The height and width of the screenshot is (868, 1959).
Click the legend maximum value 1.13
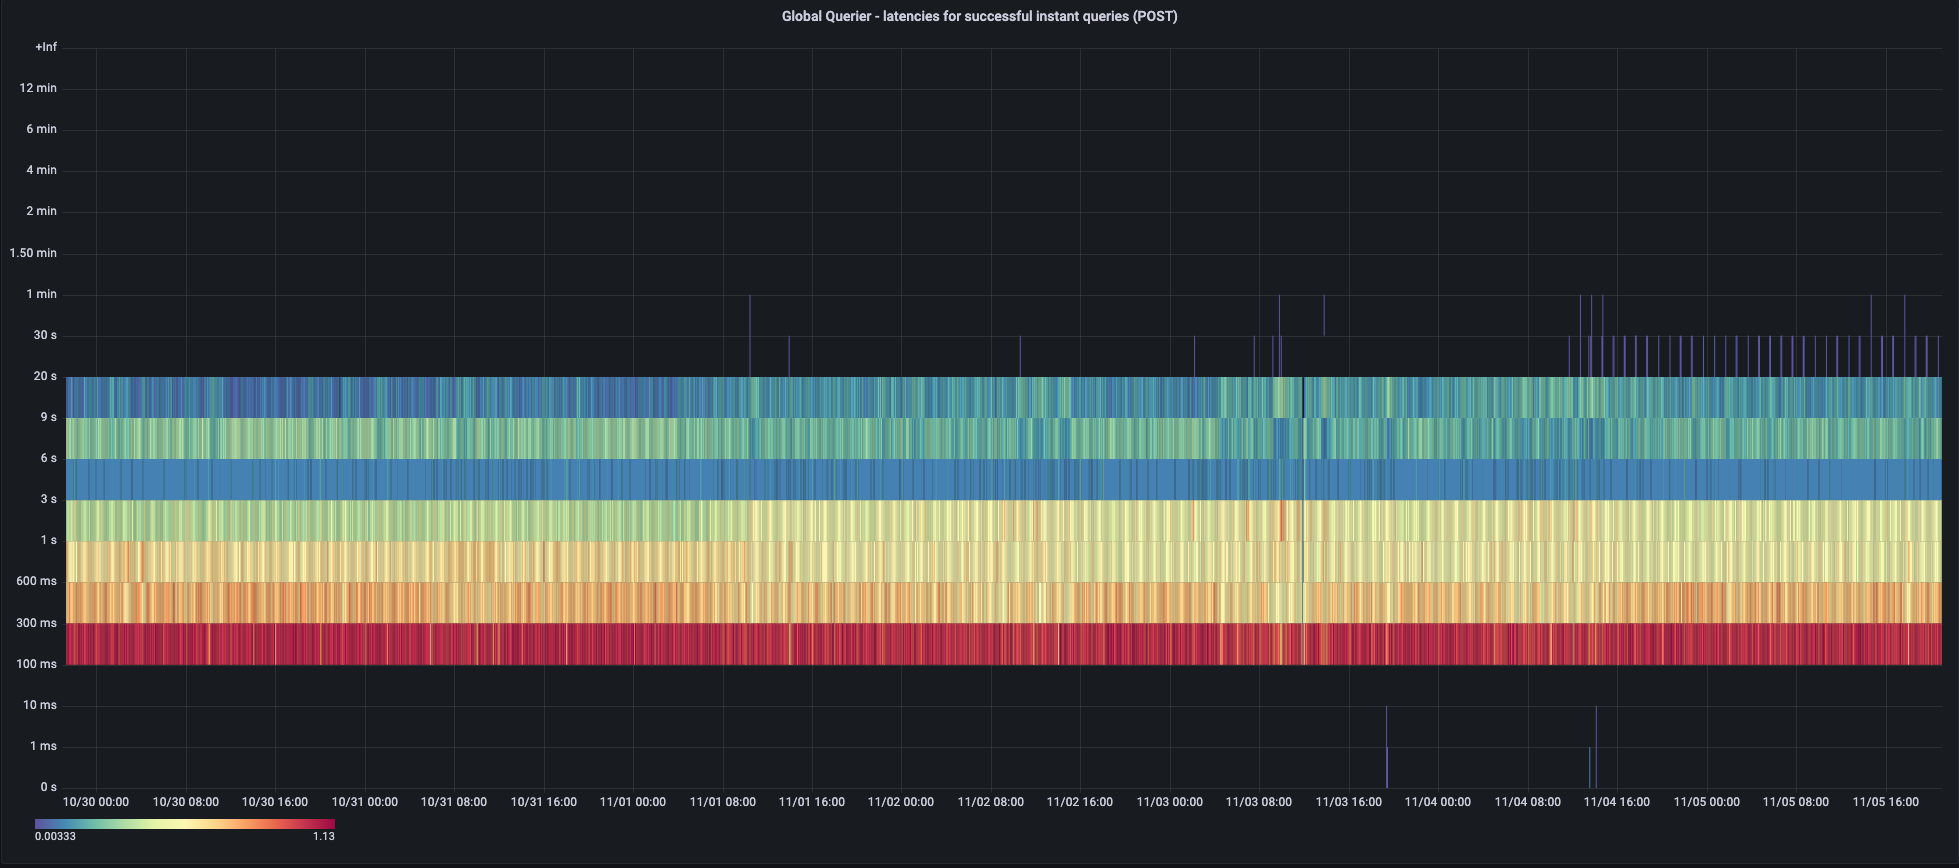pyautogui.click(x=324, y=836)
